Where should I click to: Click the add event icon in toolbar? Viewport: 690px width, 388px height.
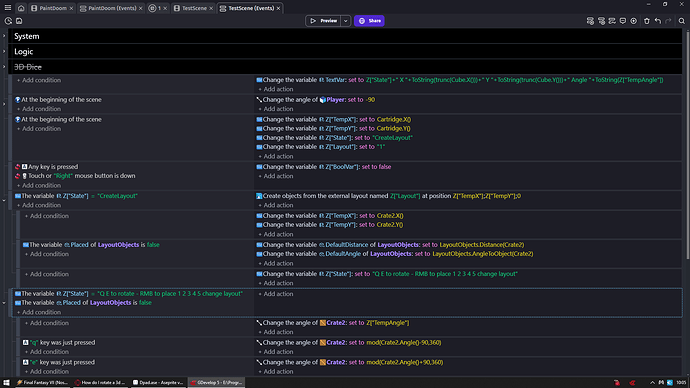coord(590,21)
